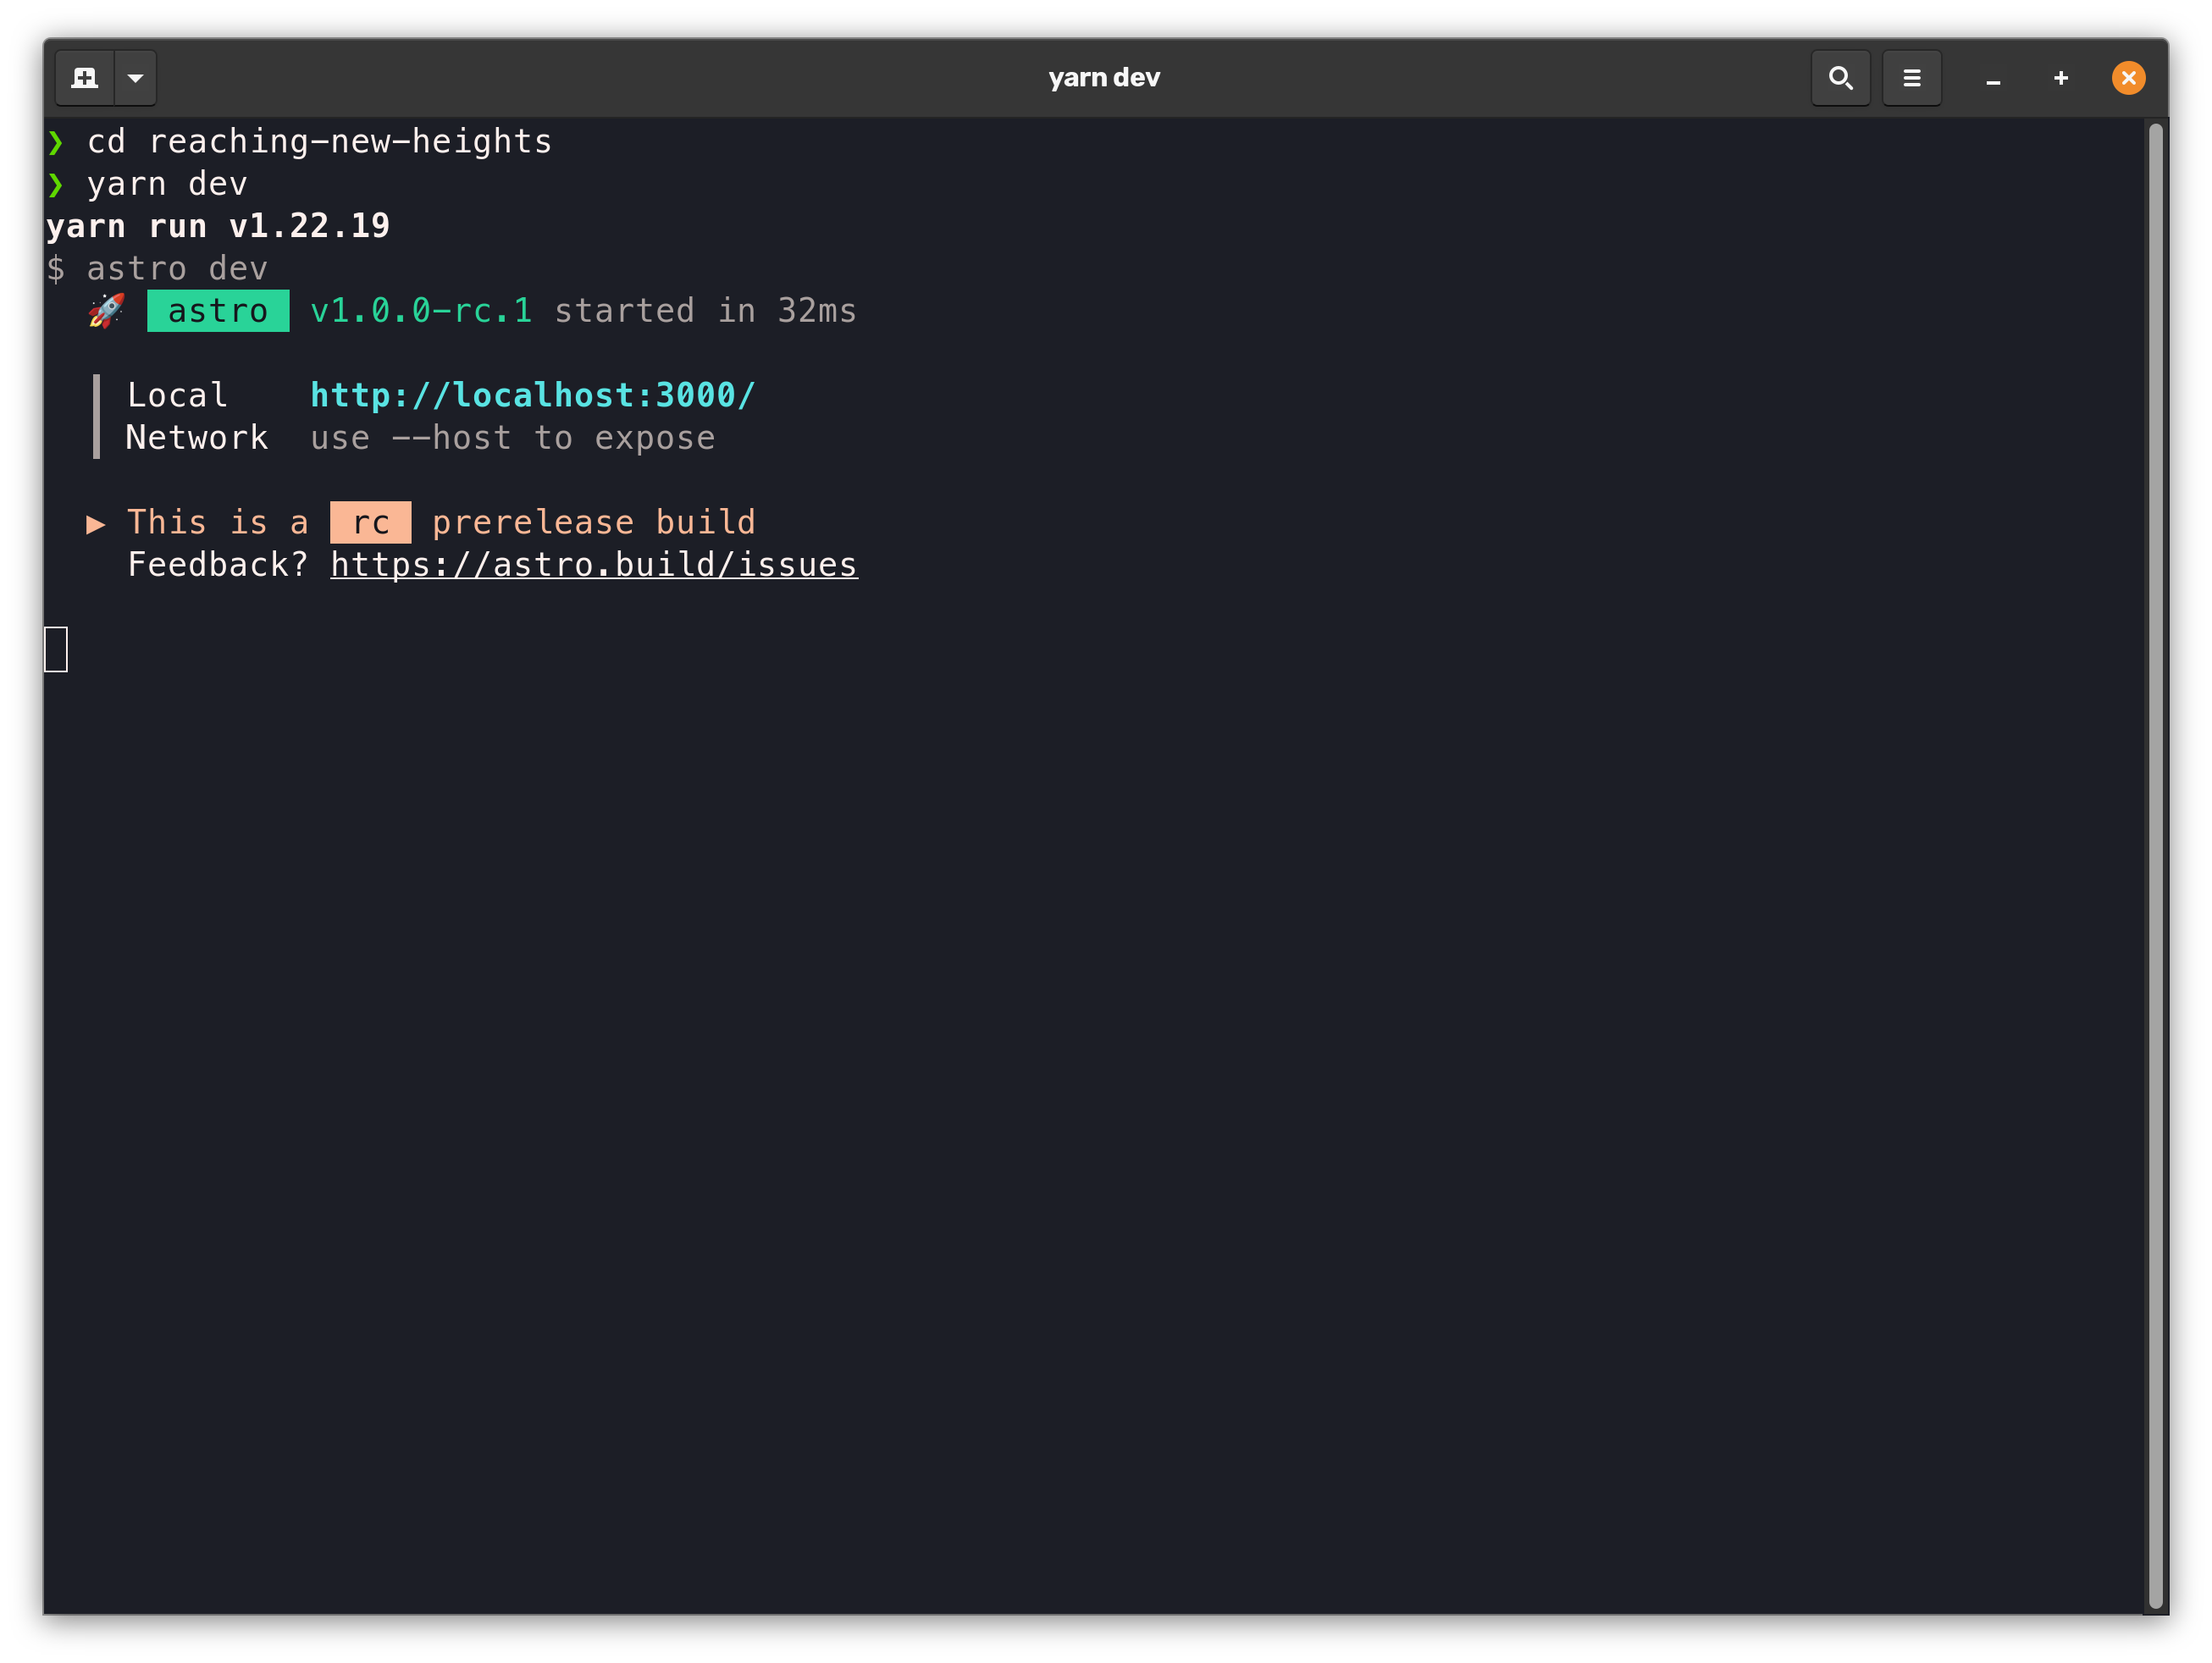The width and height of the screenshot is (2212, 1663).
Task: Click the green 'astro' badge
Action: (x=218, y=311)
